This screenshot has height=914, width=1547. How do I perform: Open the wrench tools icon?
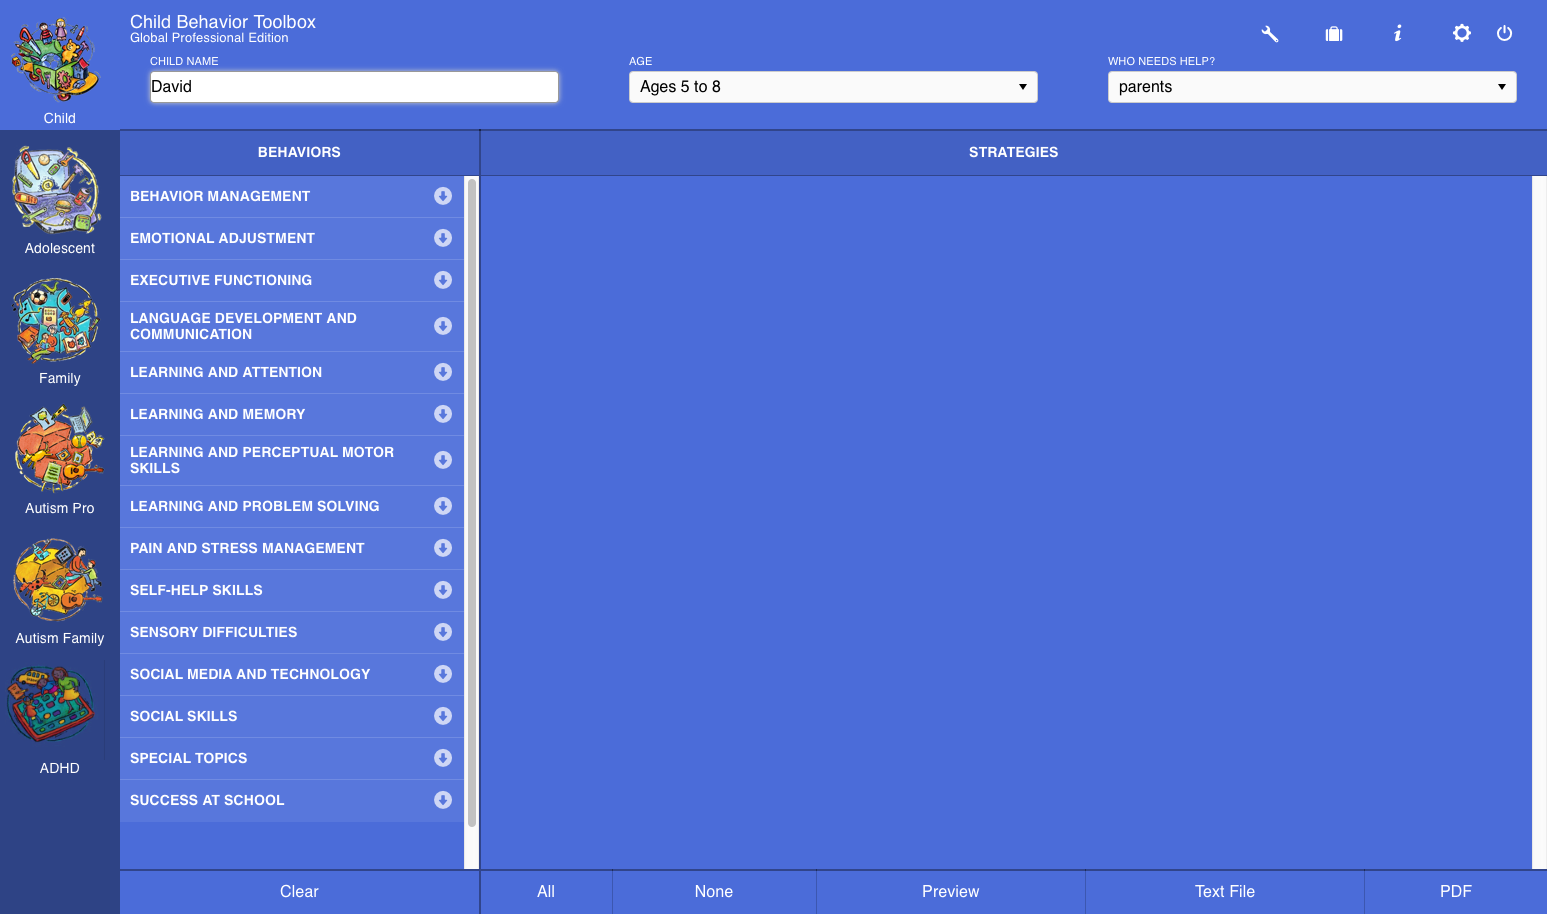pos(1269,34)
